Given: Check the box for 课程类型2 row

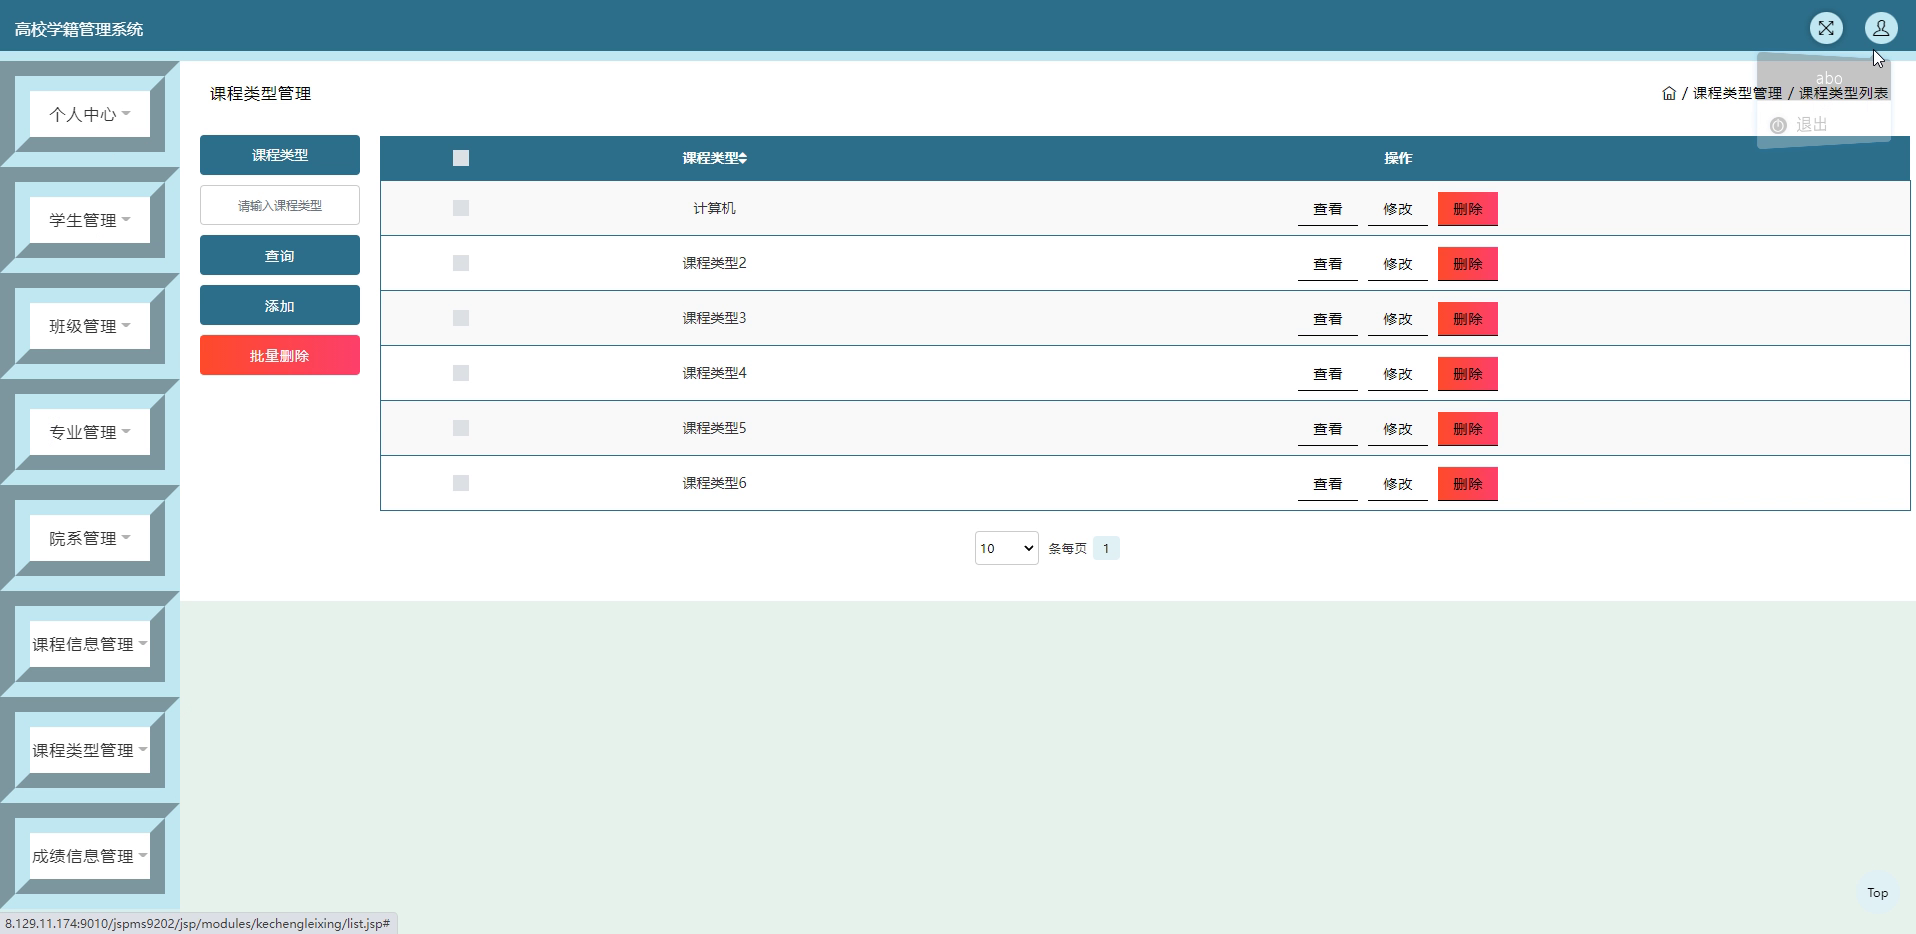Looking at the screenshot, I should (461, 263).
